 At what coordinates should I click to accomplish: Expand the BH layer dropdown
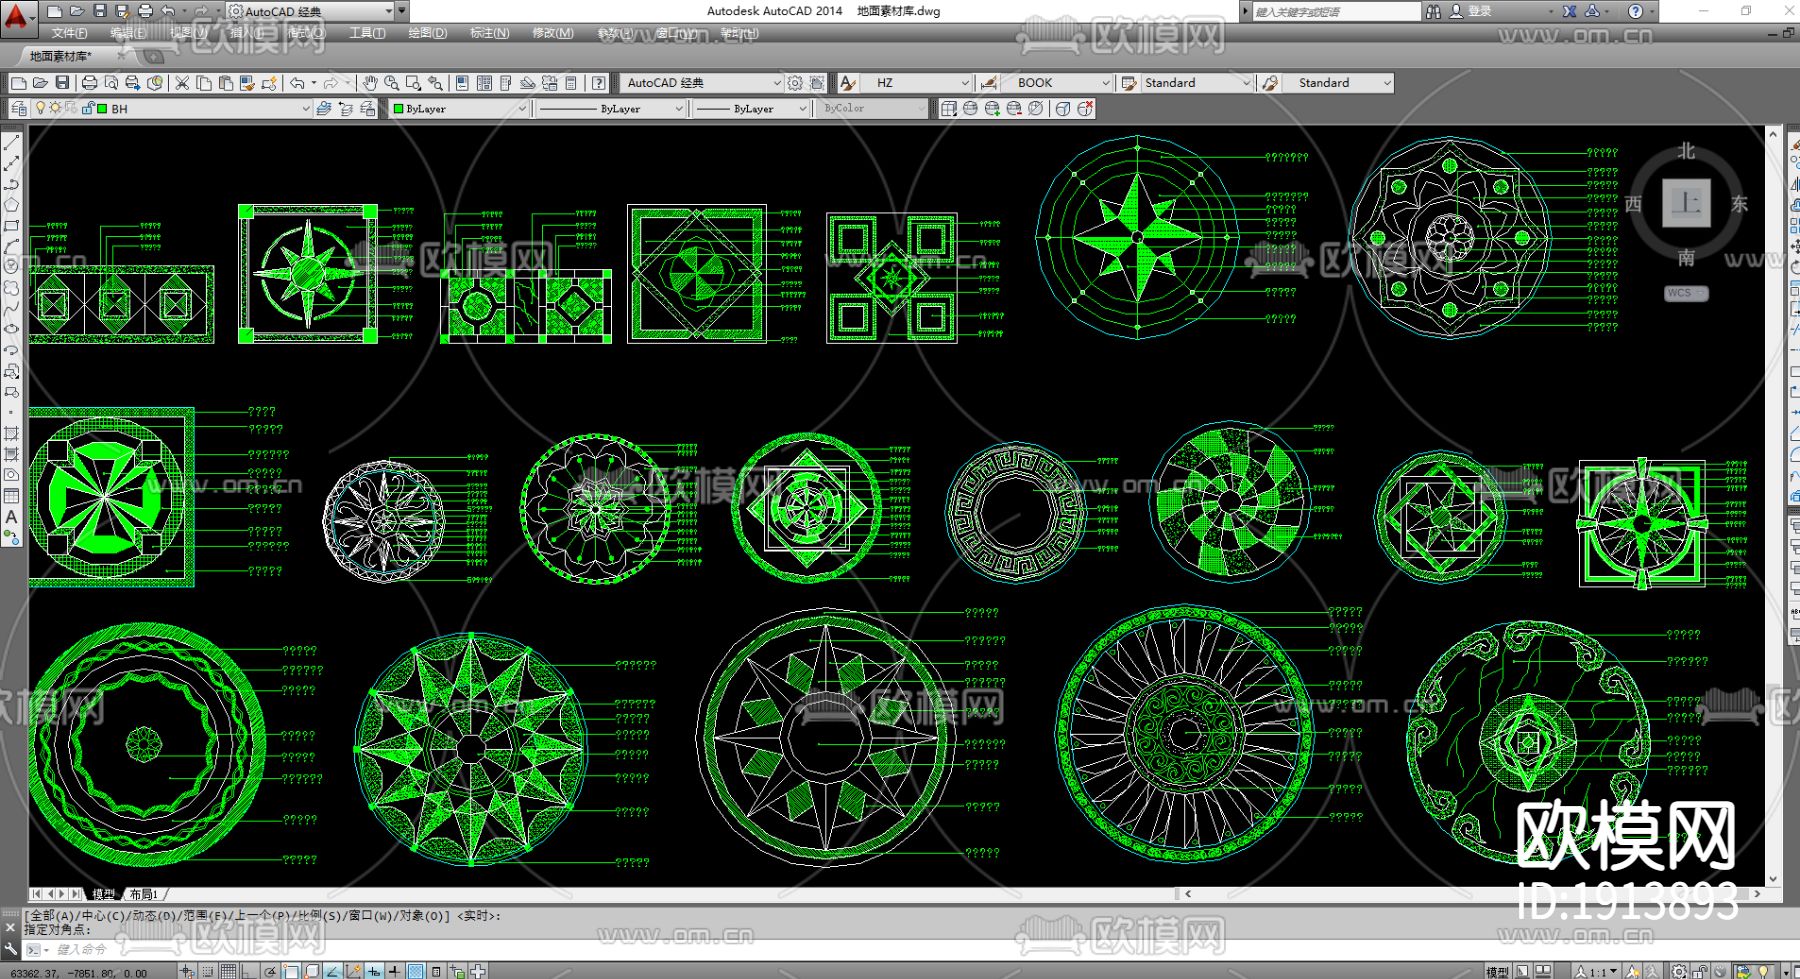(305, 109)
